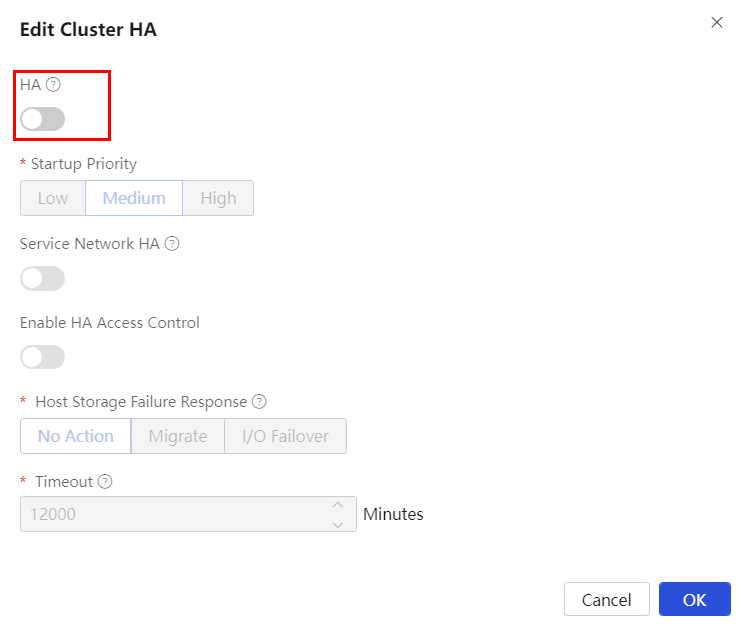Screen dimensions: 752x631
Task: Increase the Timeout value with up arrow
Action: point(338,505)
